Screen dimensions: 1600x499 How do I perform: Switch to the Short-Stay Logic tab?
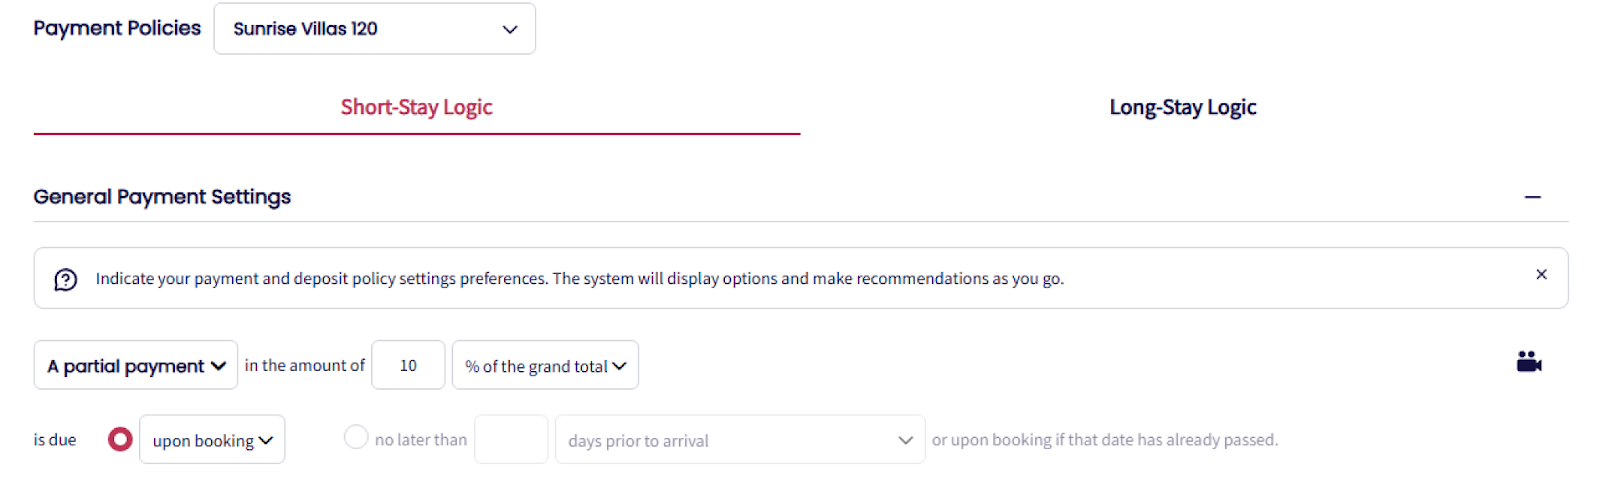pyautogui.click(x=416, y=108)
